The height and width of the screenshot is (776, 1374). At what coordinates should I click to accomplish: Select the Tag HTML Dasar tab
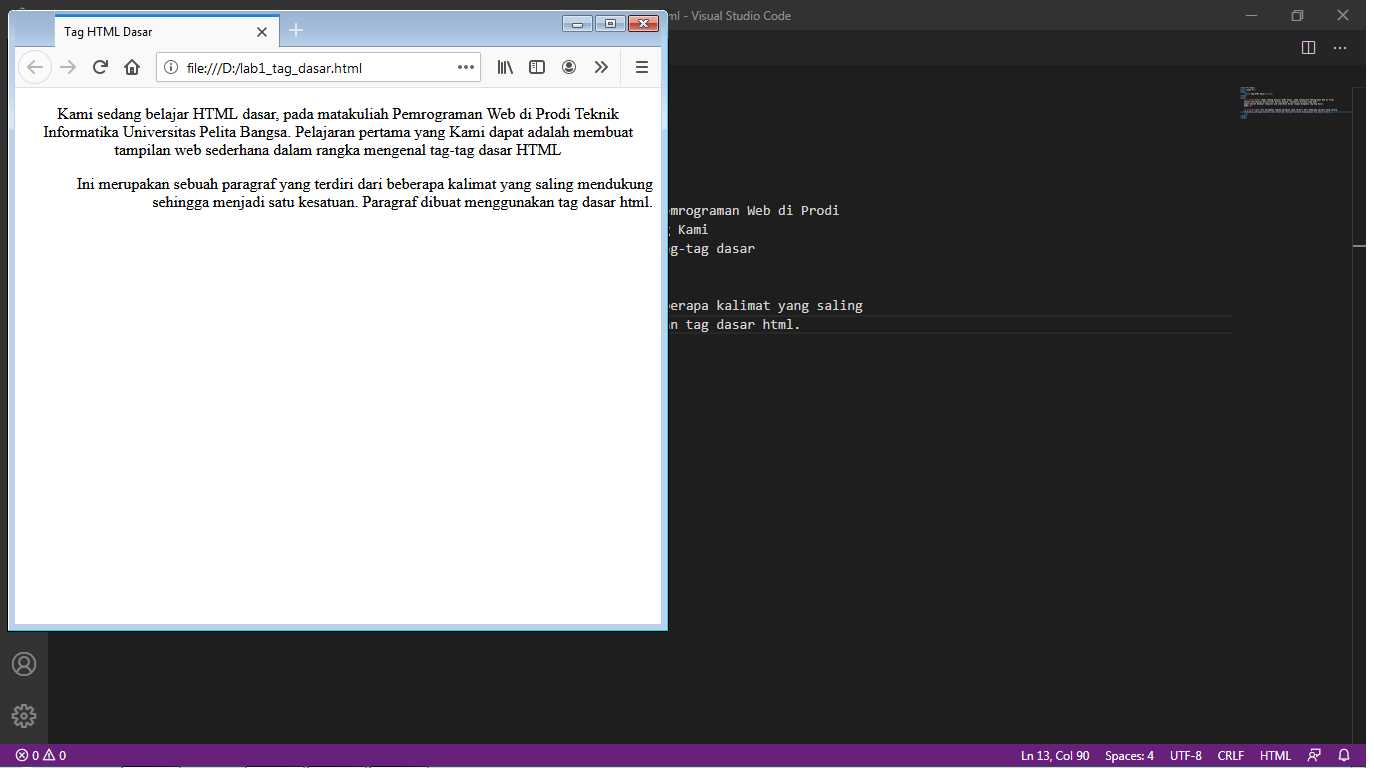[167, 31]
